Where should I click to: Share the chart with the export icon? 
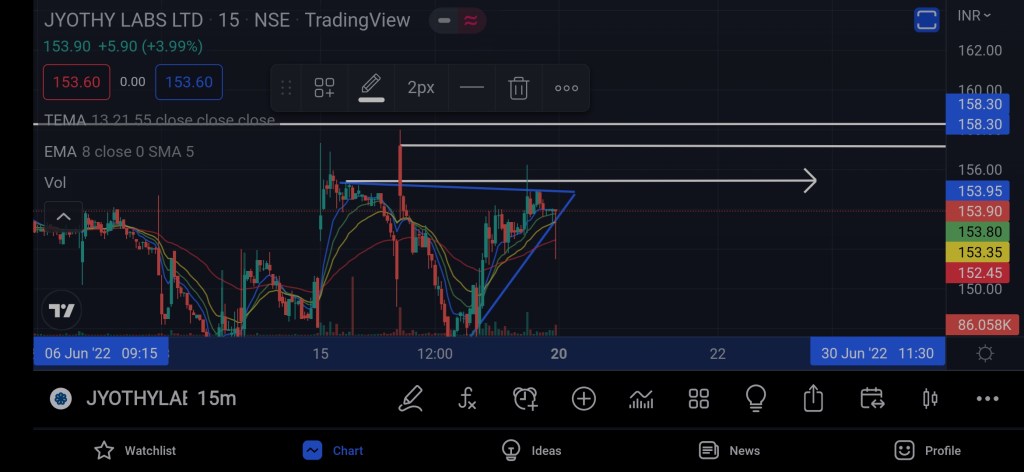tap(813, 399)
